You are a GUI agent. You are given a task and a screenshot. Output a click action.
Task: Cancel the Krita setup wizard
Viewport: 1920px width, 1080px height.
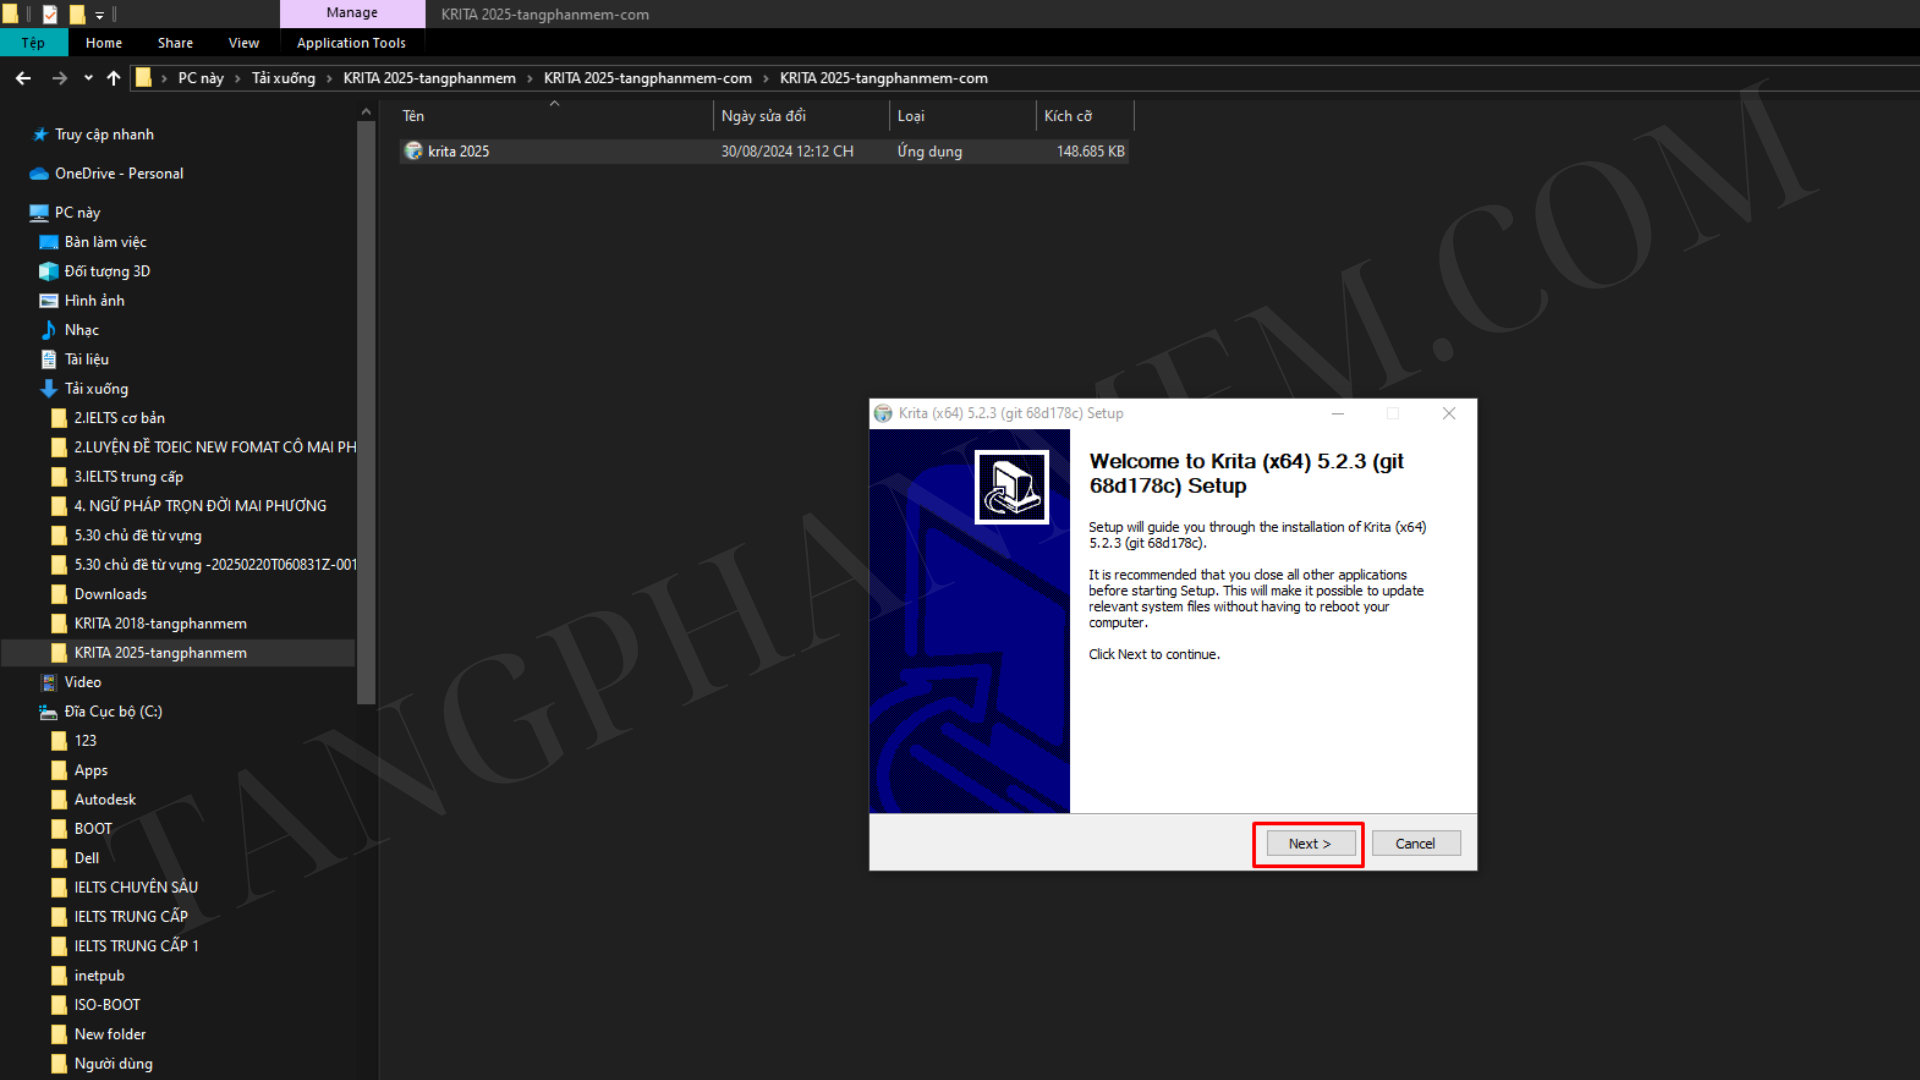click(1415, 843)
